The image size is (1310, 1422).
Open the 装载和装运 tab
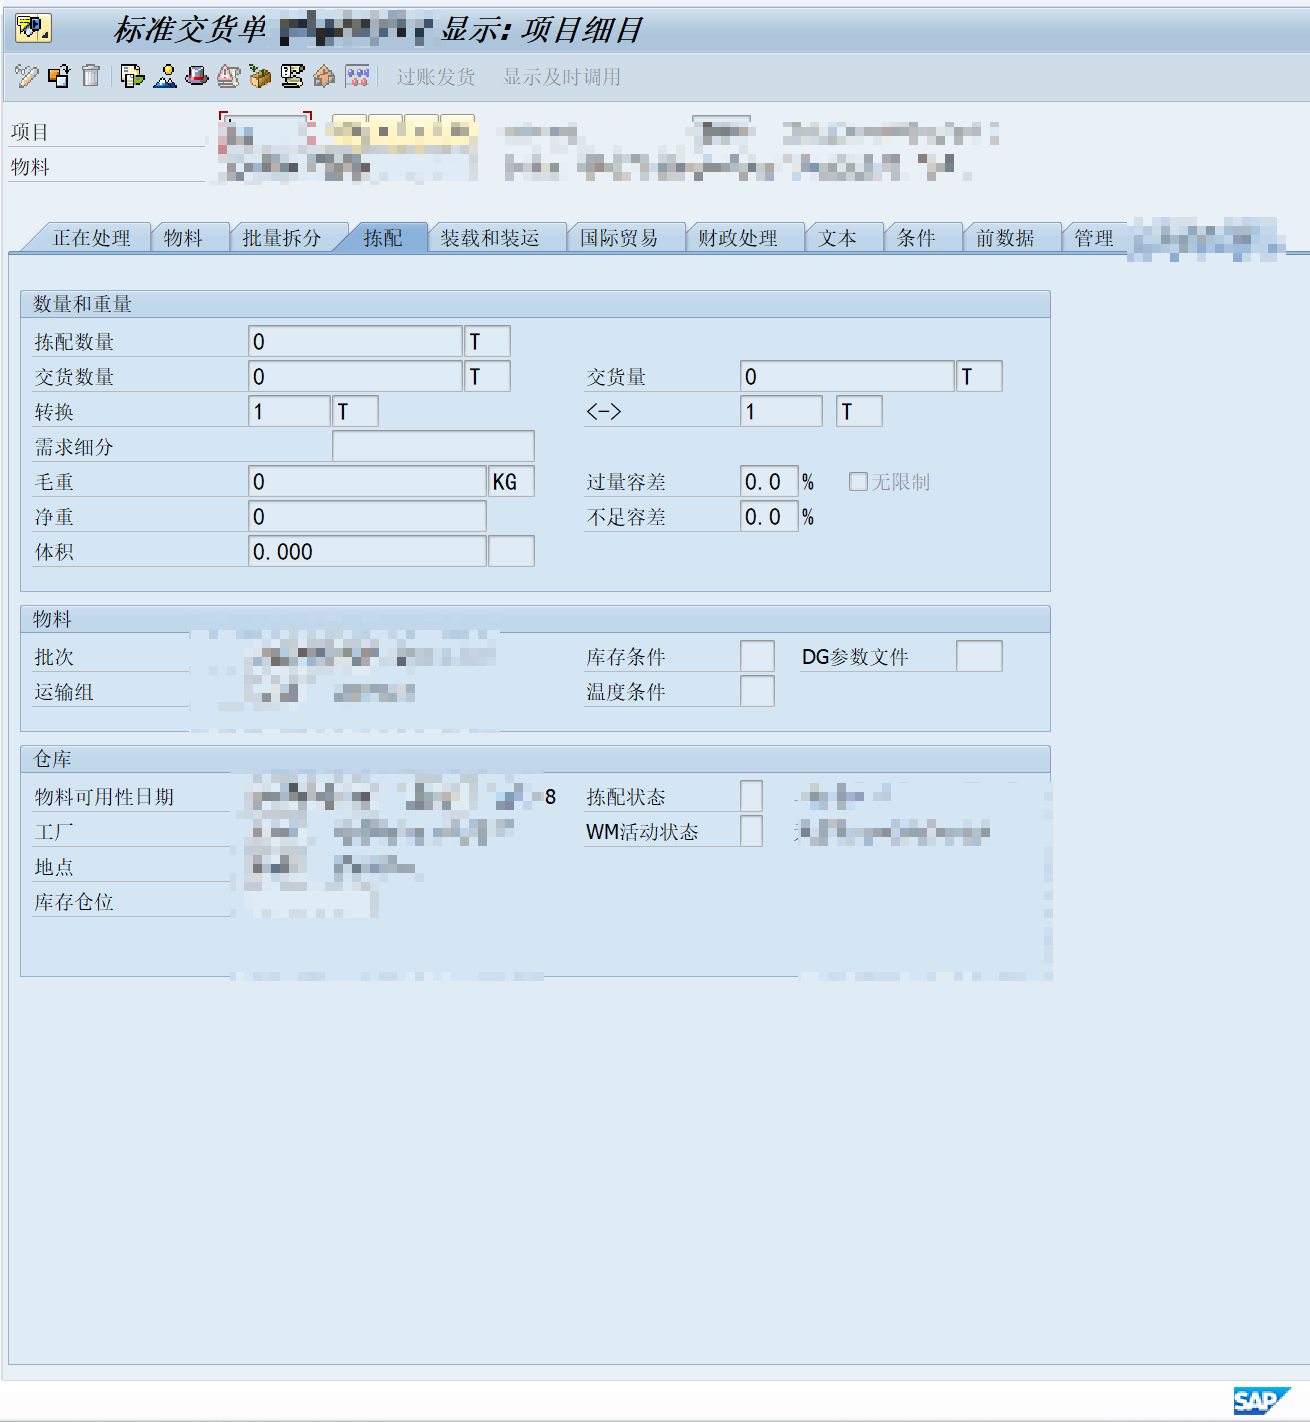490,238
